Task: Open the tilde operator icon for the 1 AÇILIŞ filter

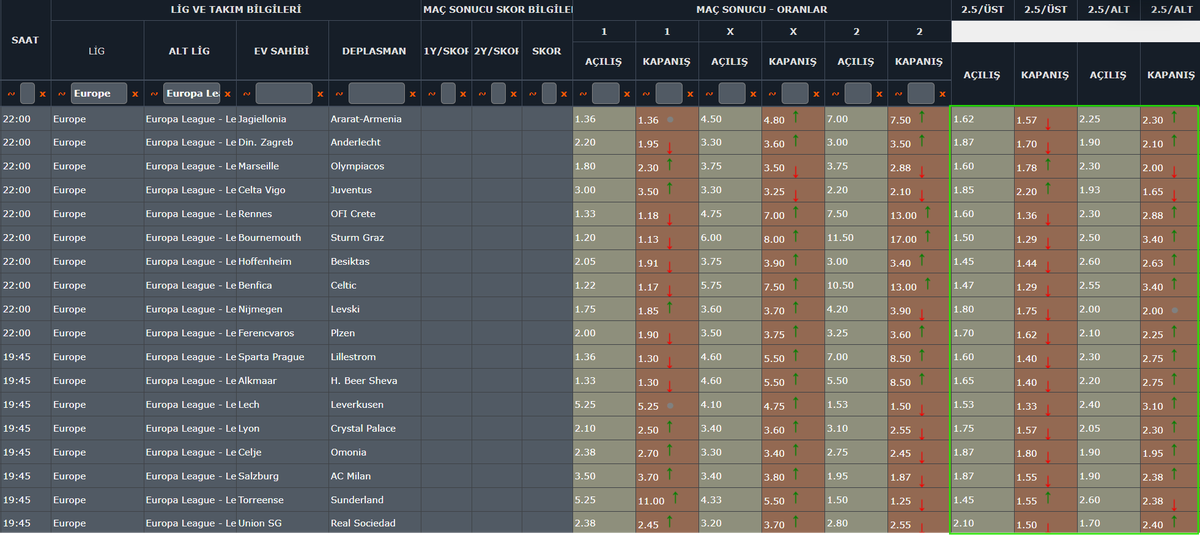Action: pyautogui.click(x=583, y=94)
